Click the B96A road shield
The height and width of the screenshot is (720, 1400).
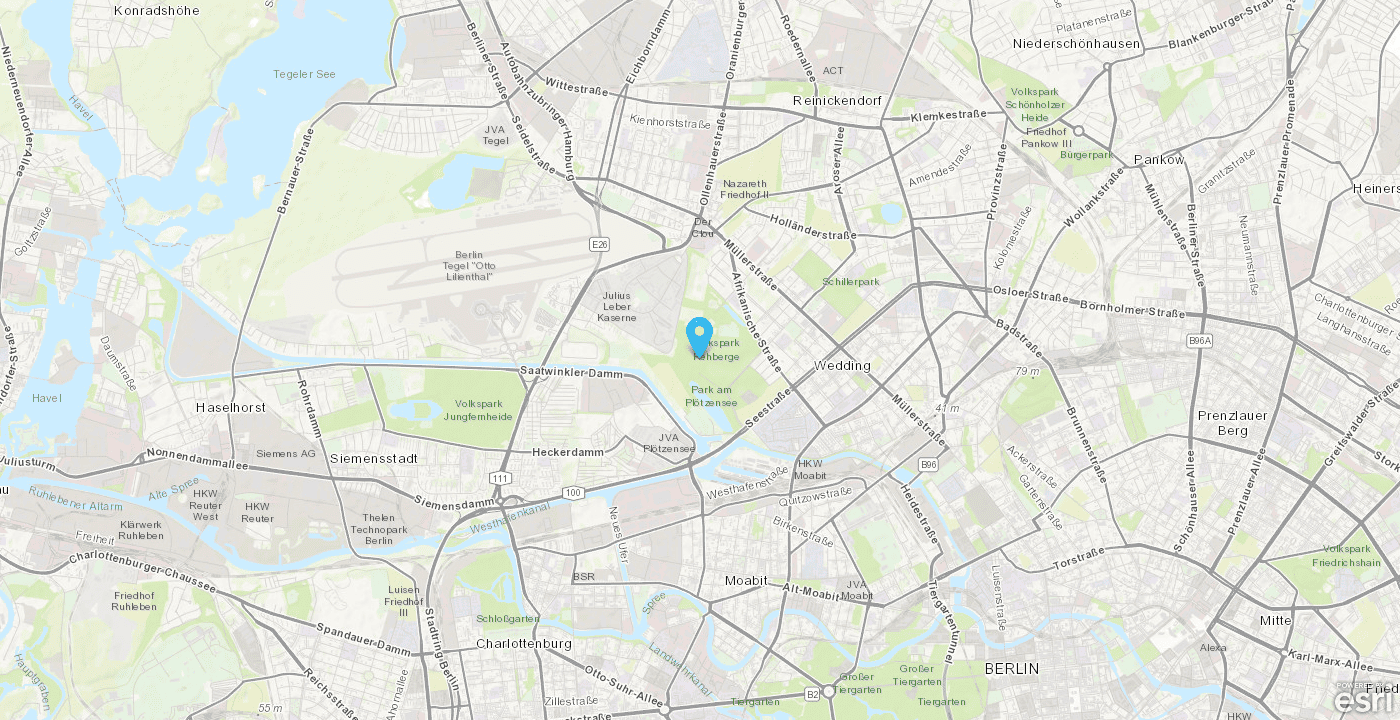point(1201,341)
